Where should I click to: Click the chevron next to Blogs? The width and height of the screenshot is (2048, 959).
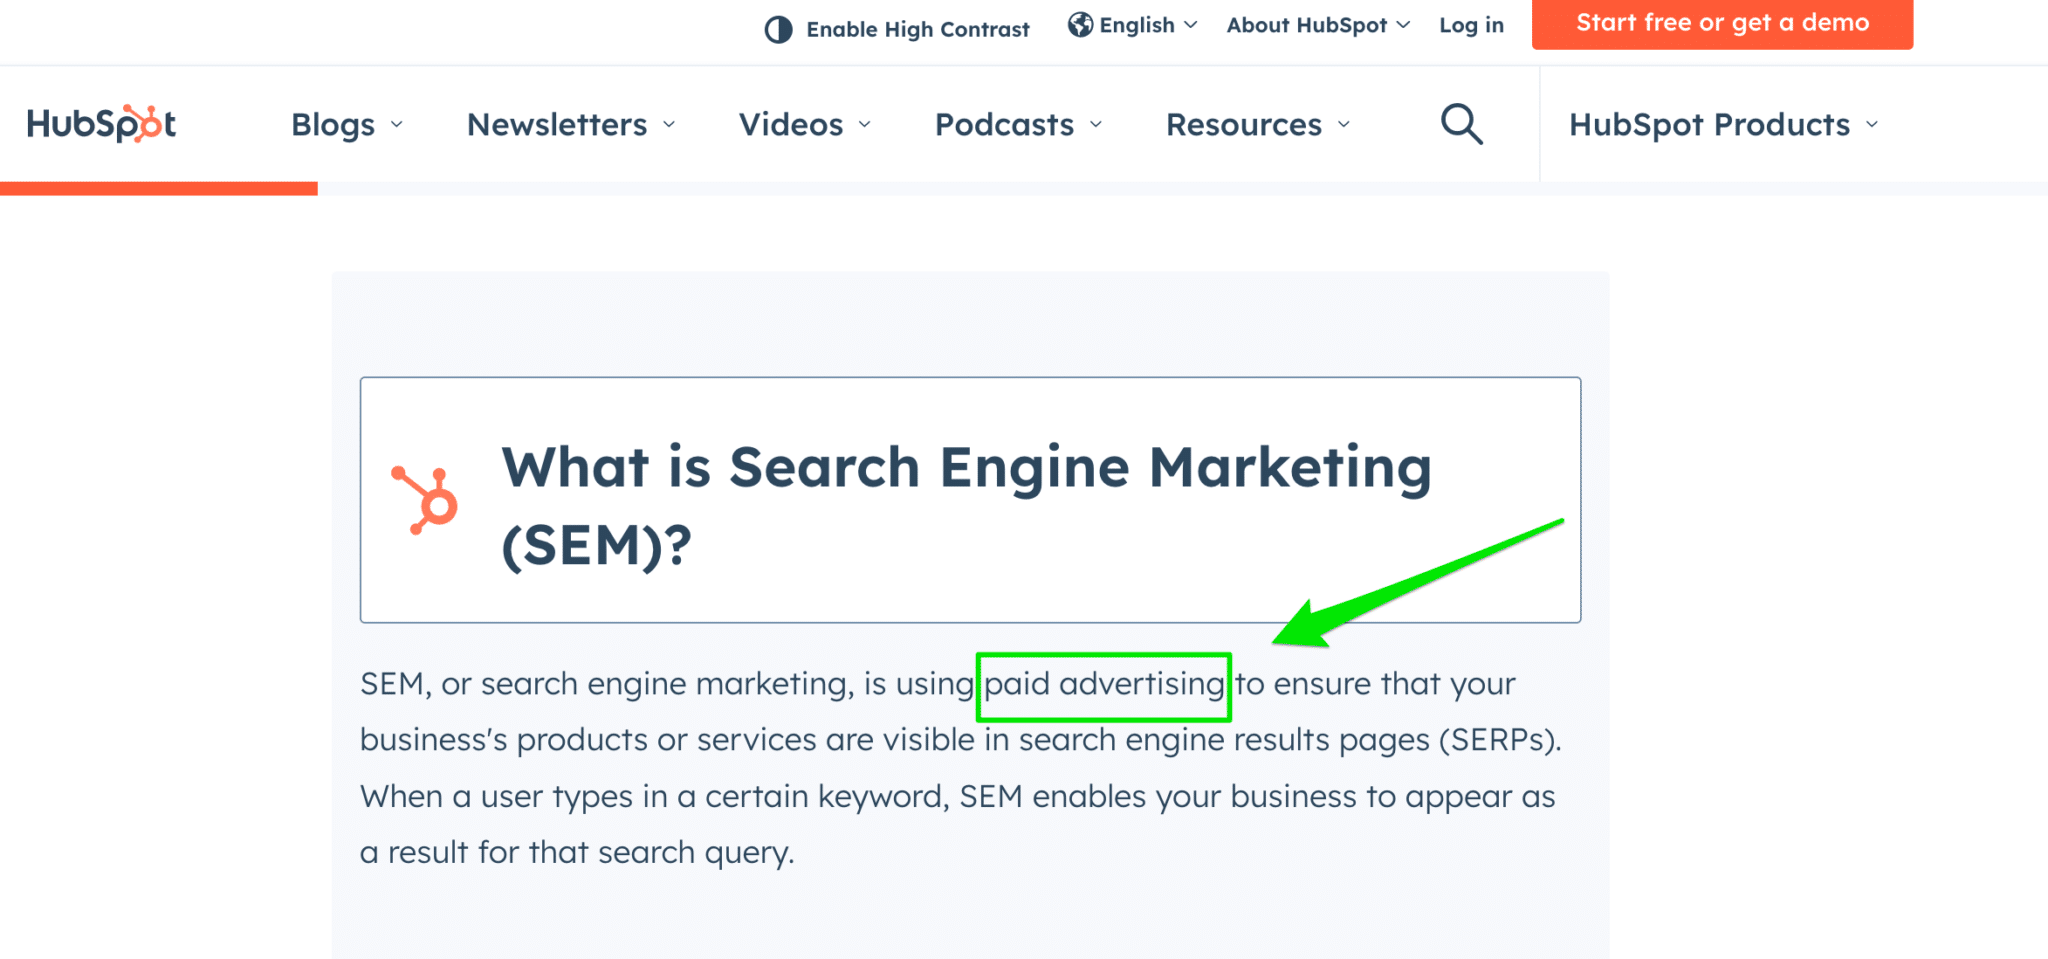point(397,126)
